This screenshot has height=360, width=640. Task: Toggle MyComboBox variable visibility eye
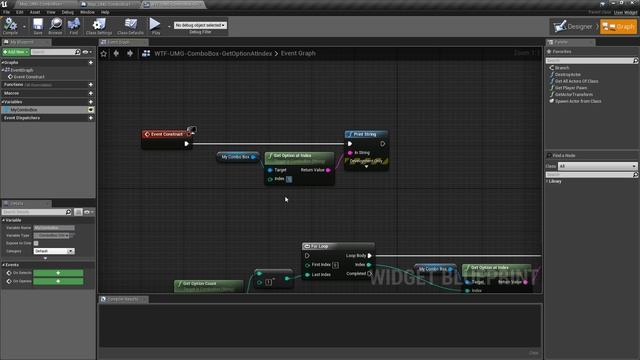pos(91,110)
